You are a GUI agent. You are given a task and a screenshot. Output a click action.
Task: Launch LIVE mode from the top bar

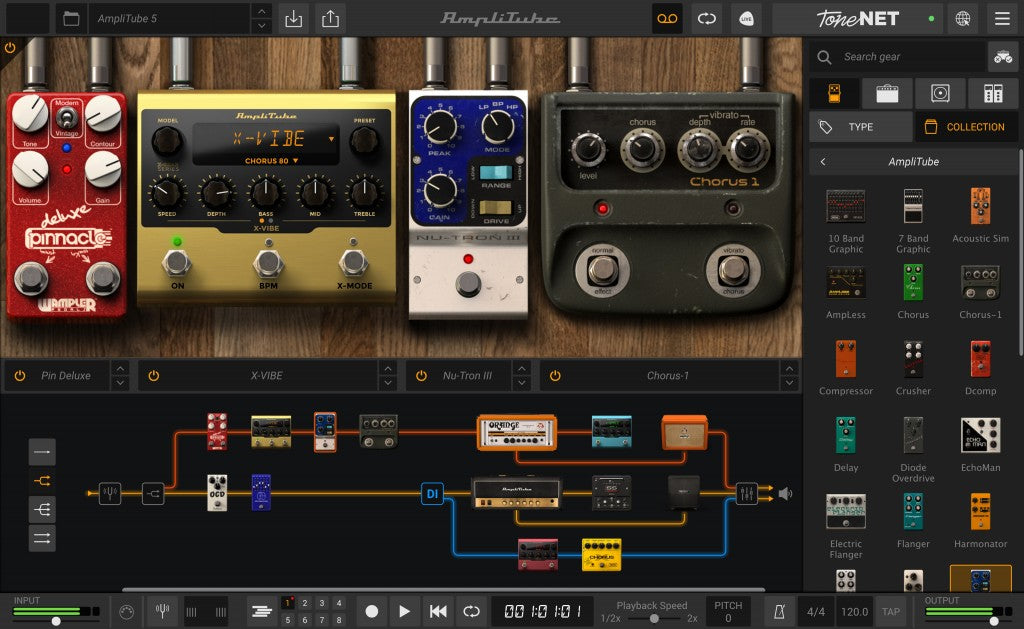746,19
